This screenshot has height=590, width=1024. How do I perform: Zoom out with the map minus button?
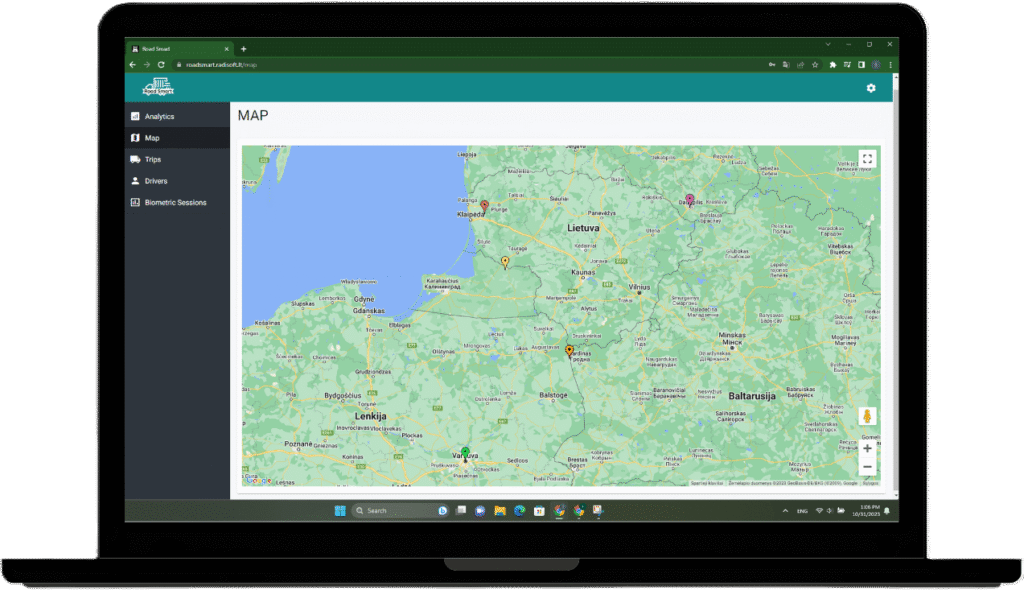click(867, 467)
